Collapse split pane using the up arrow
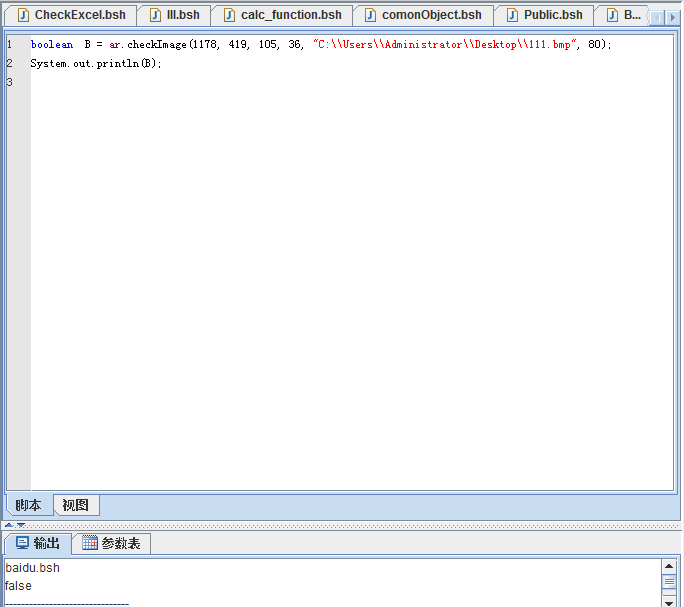Image resolution: width=684 pixels, height=607 pixels. 8,524
